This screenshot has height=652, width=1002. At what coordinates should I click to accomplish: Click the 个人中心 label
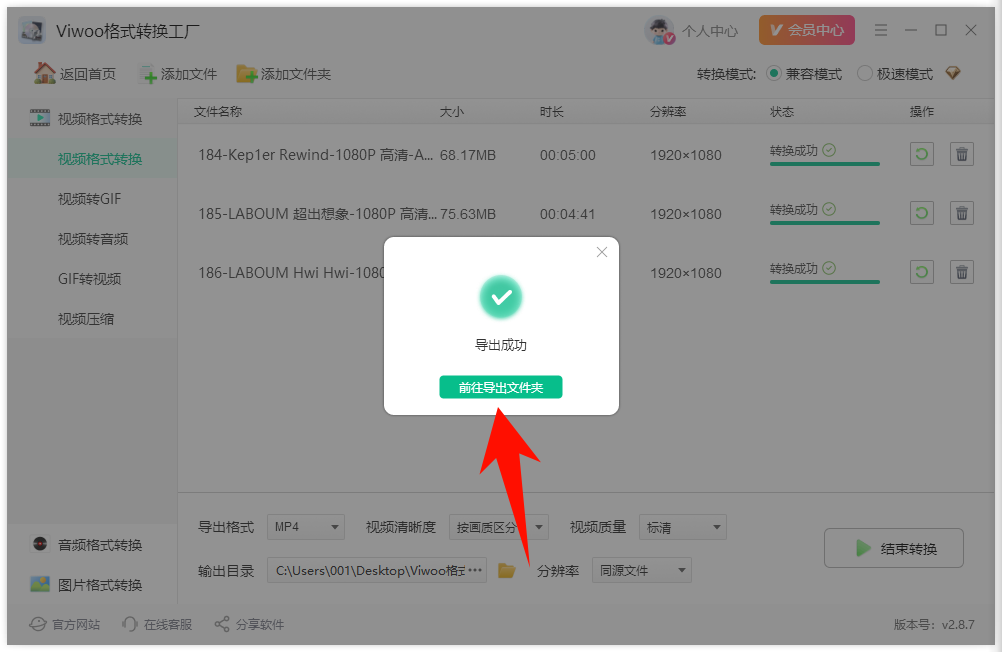pyautogui.click(x=709, y=31)
